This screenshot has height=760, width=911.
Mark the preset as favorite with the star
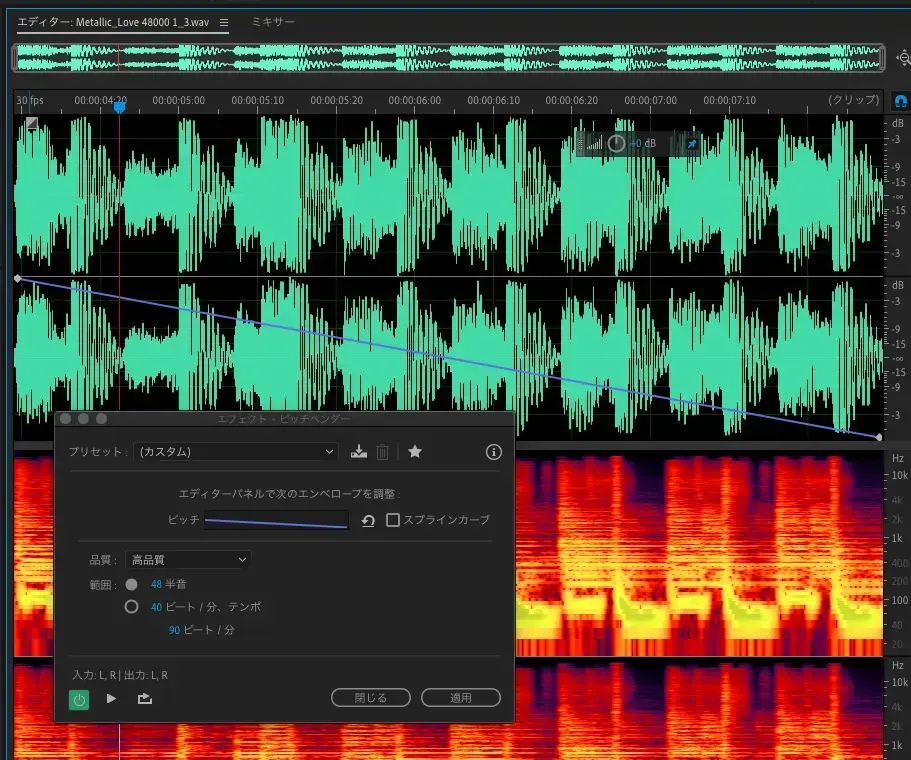[x=415, y=451]
